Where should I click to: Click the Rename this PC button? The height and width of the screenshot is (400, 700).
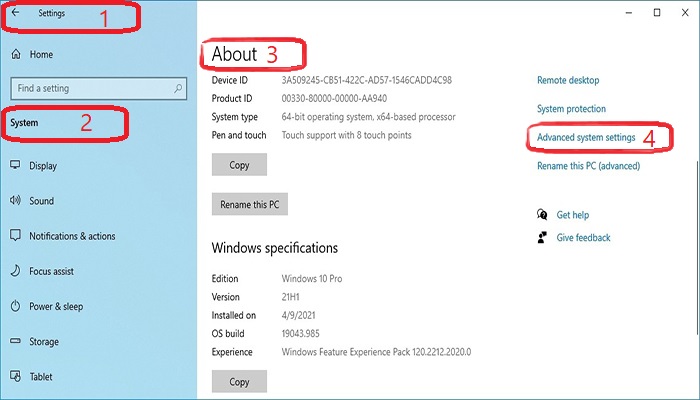250,204
